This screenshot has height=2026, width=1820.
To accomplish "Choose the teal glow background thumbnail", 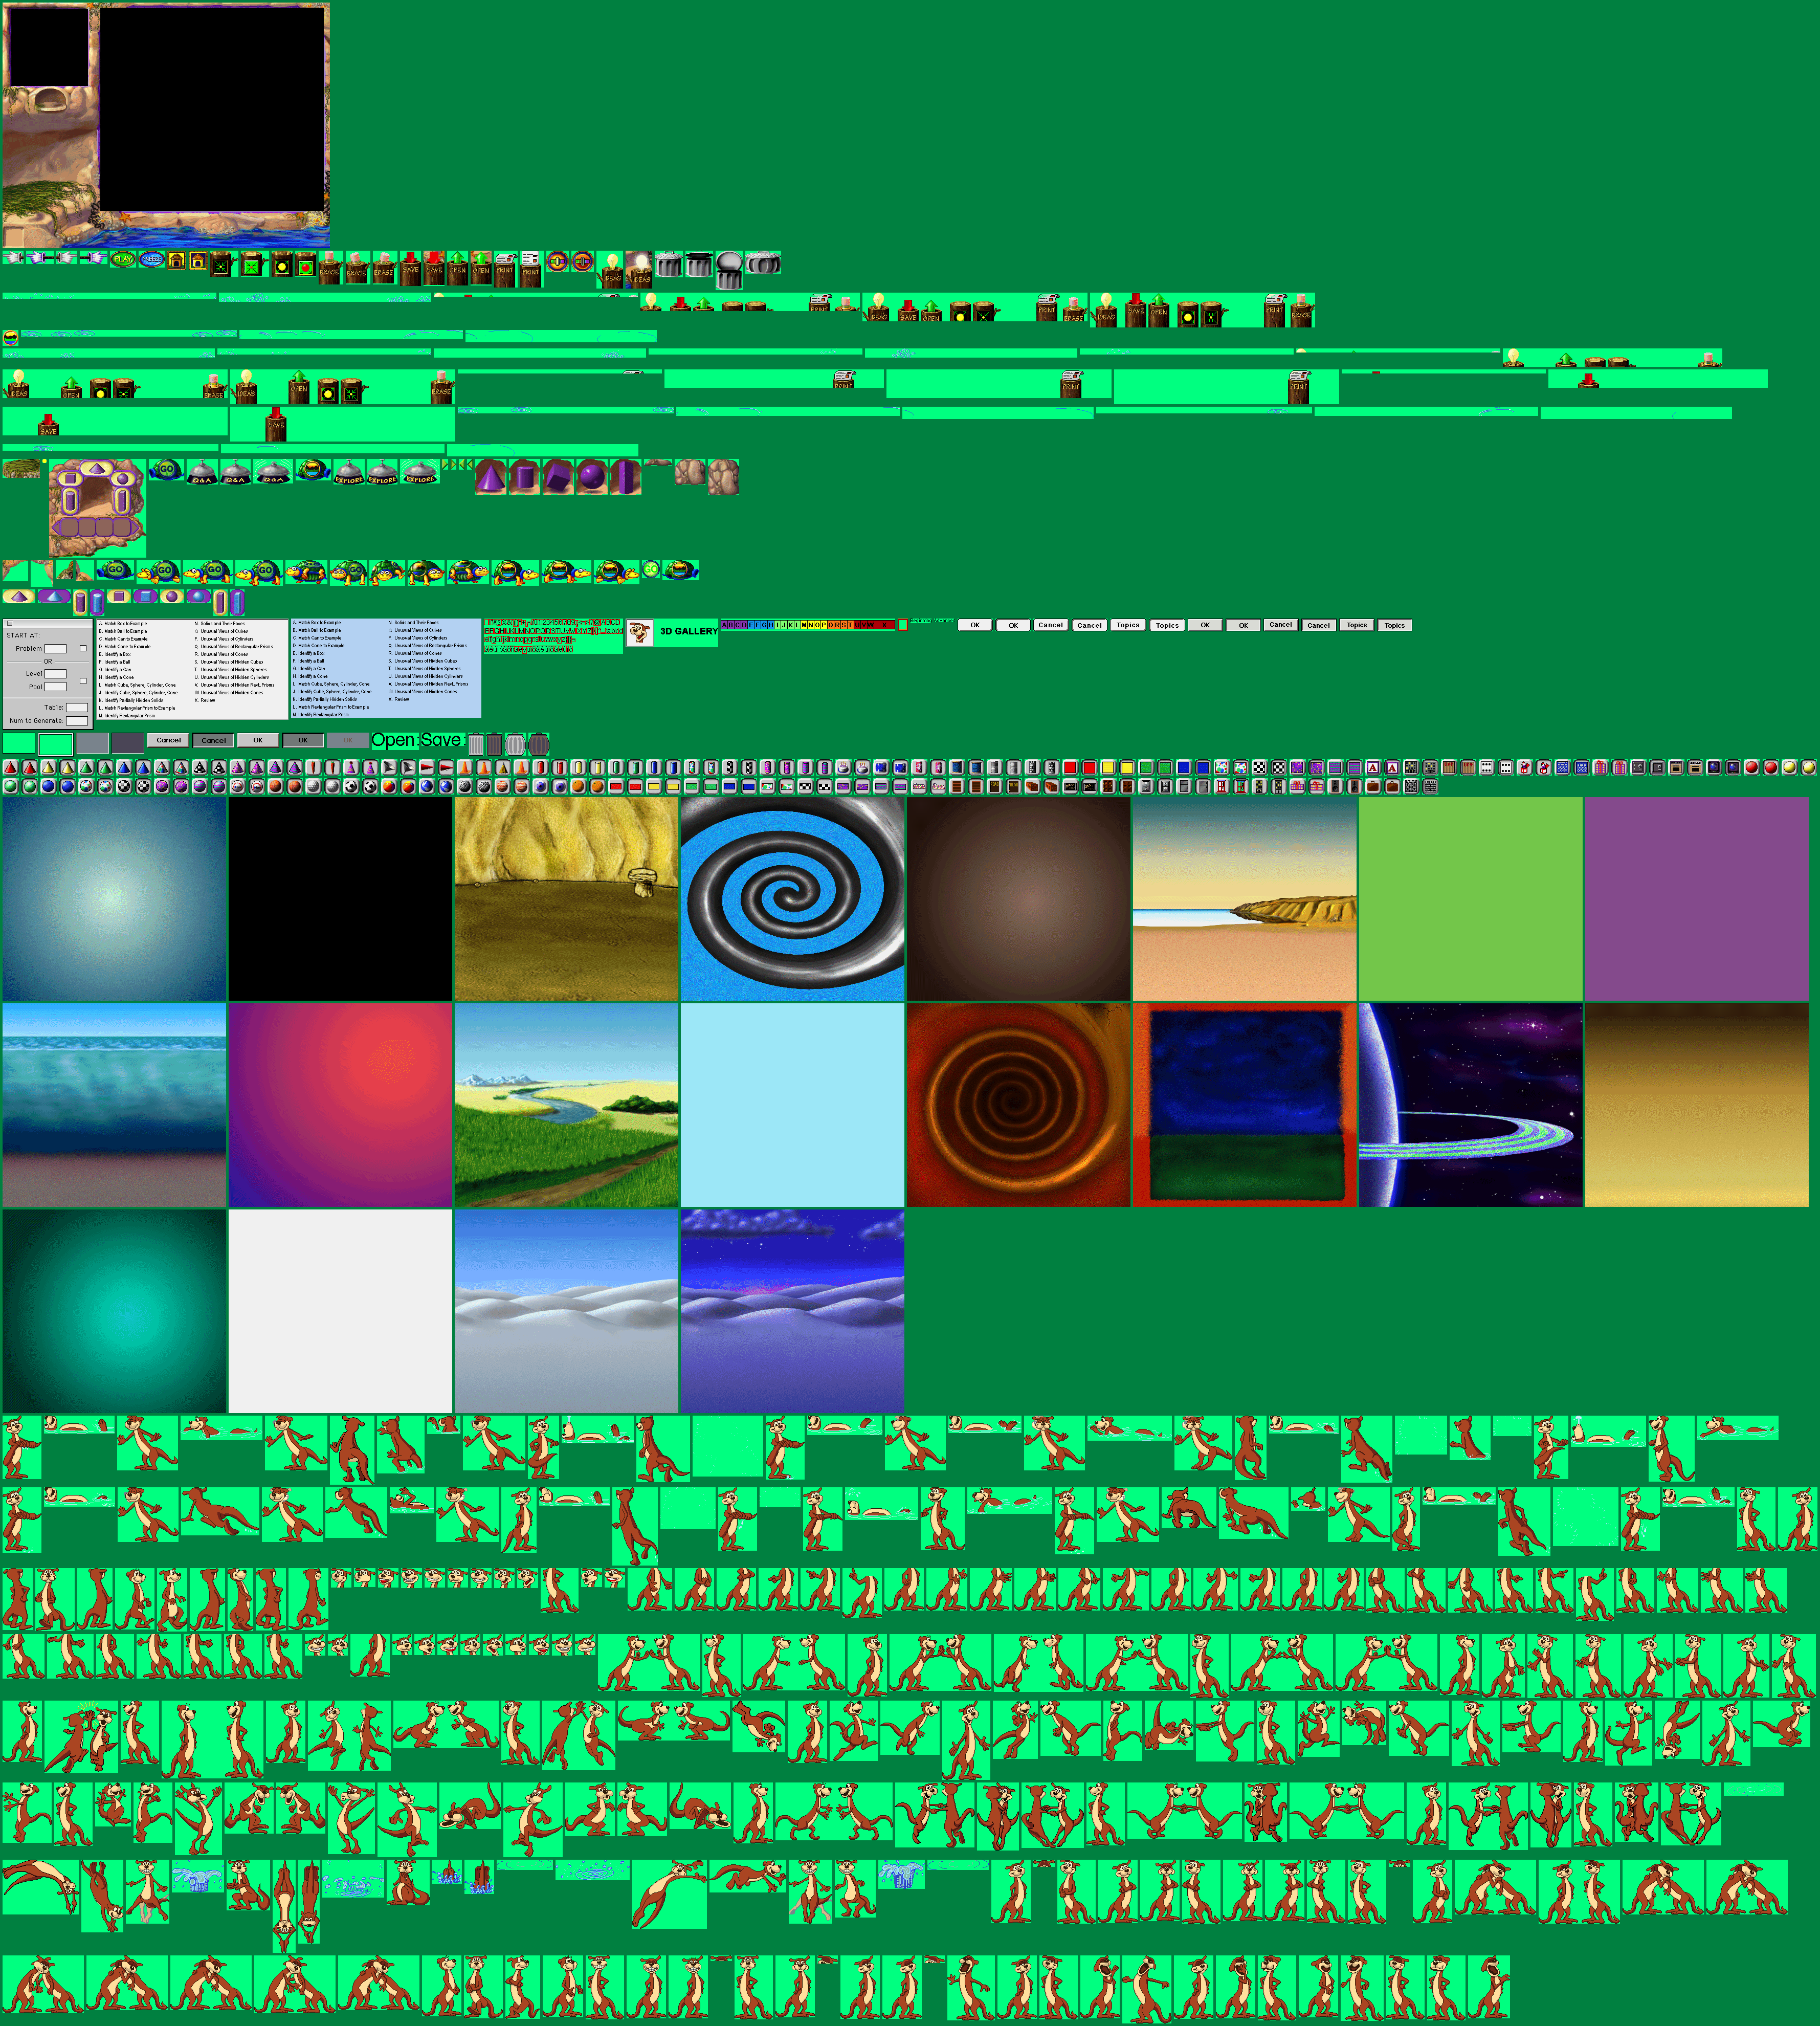I will click(x=114, y=1311).
